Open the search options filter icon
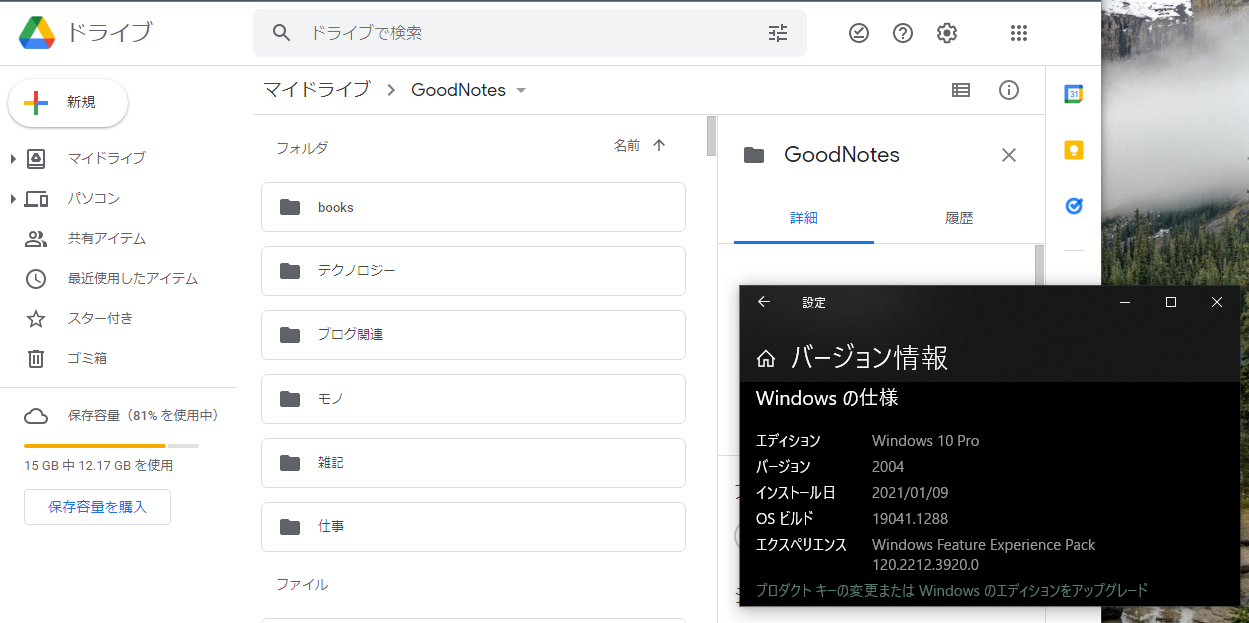Image resolution: width=1249 pixels, height=623 pixels. (x=777, y=33)
